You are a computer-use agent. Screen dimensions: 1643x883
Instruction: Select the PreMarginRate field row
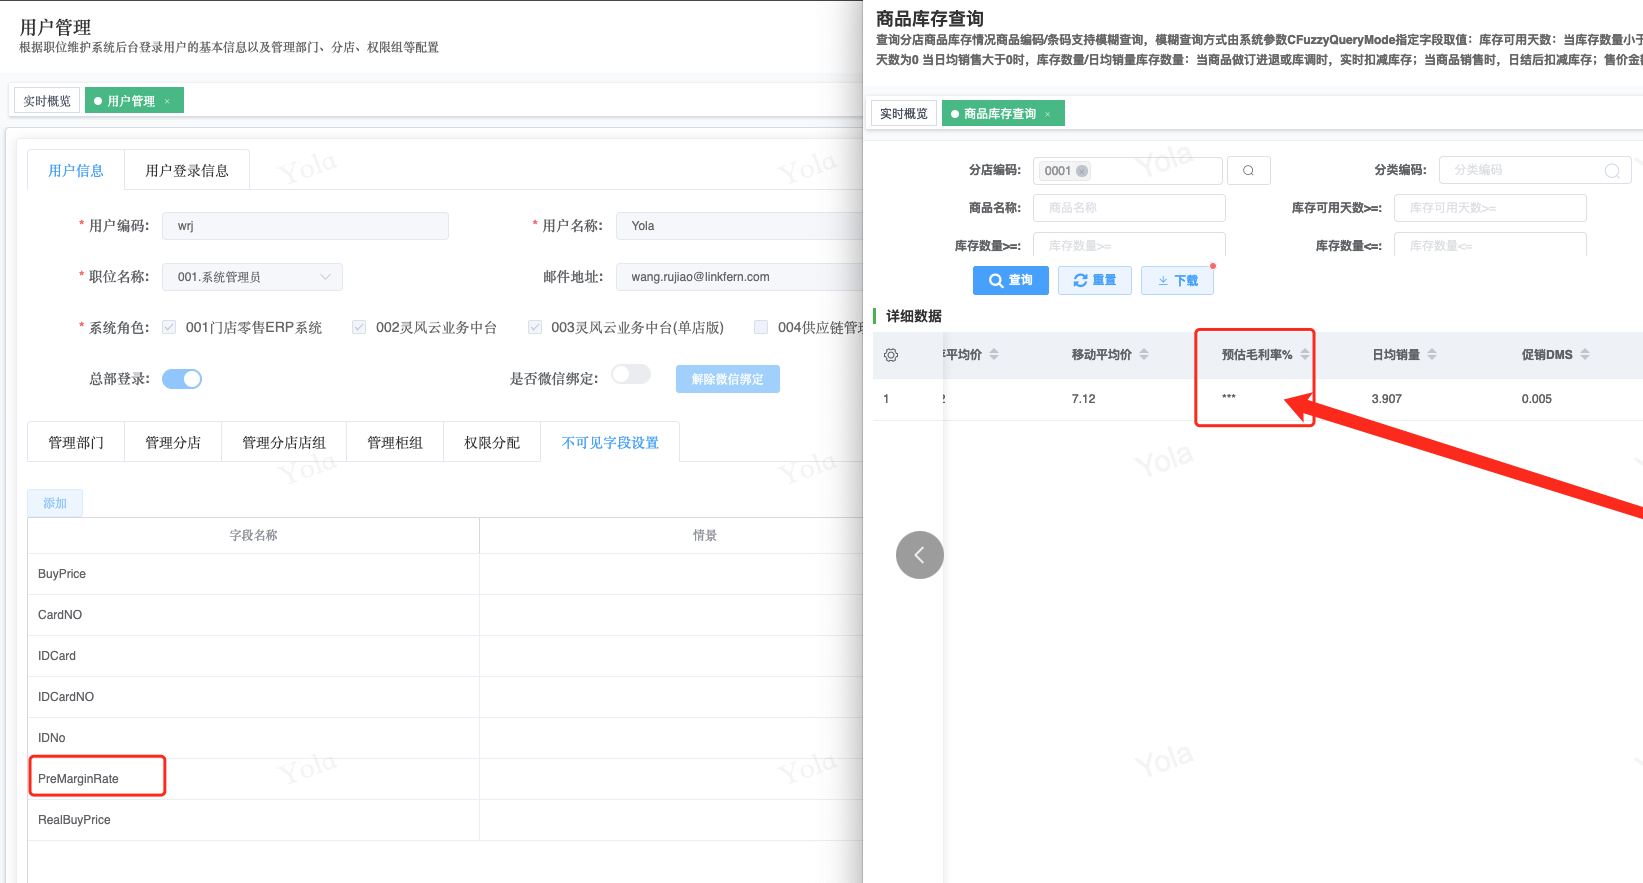point(445,779)
